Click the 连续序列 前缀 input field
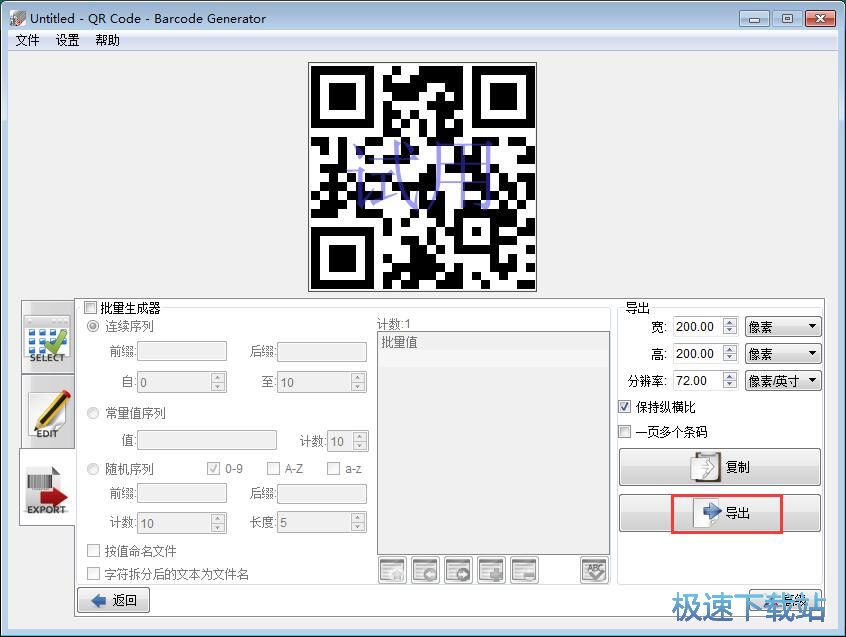This screenshot has height=637, width=846. tap(182, 351)
